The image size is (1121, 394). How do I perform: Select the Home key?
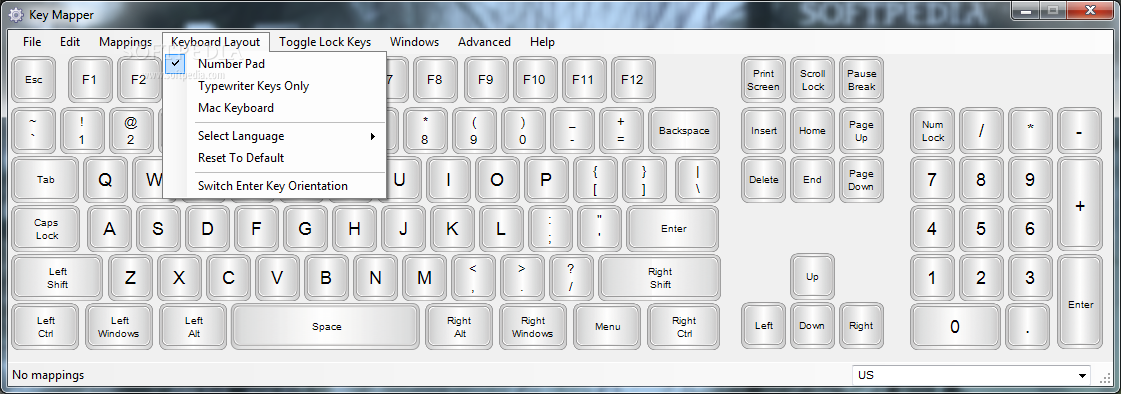812,130
